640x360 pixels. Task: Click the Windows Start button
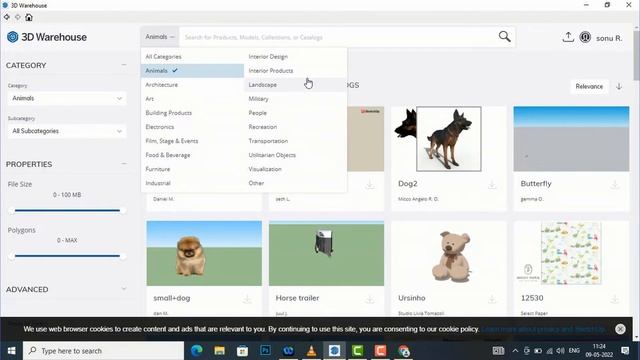11,351
